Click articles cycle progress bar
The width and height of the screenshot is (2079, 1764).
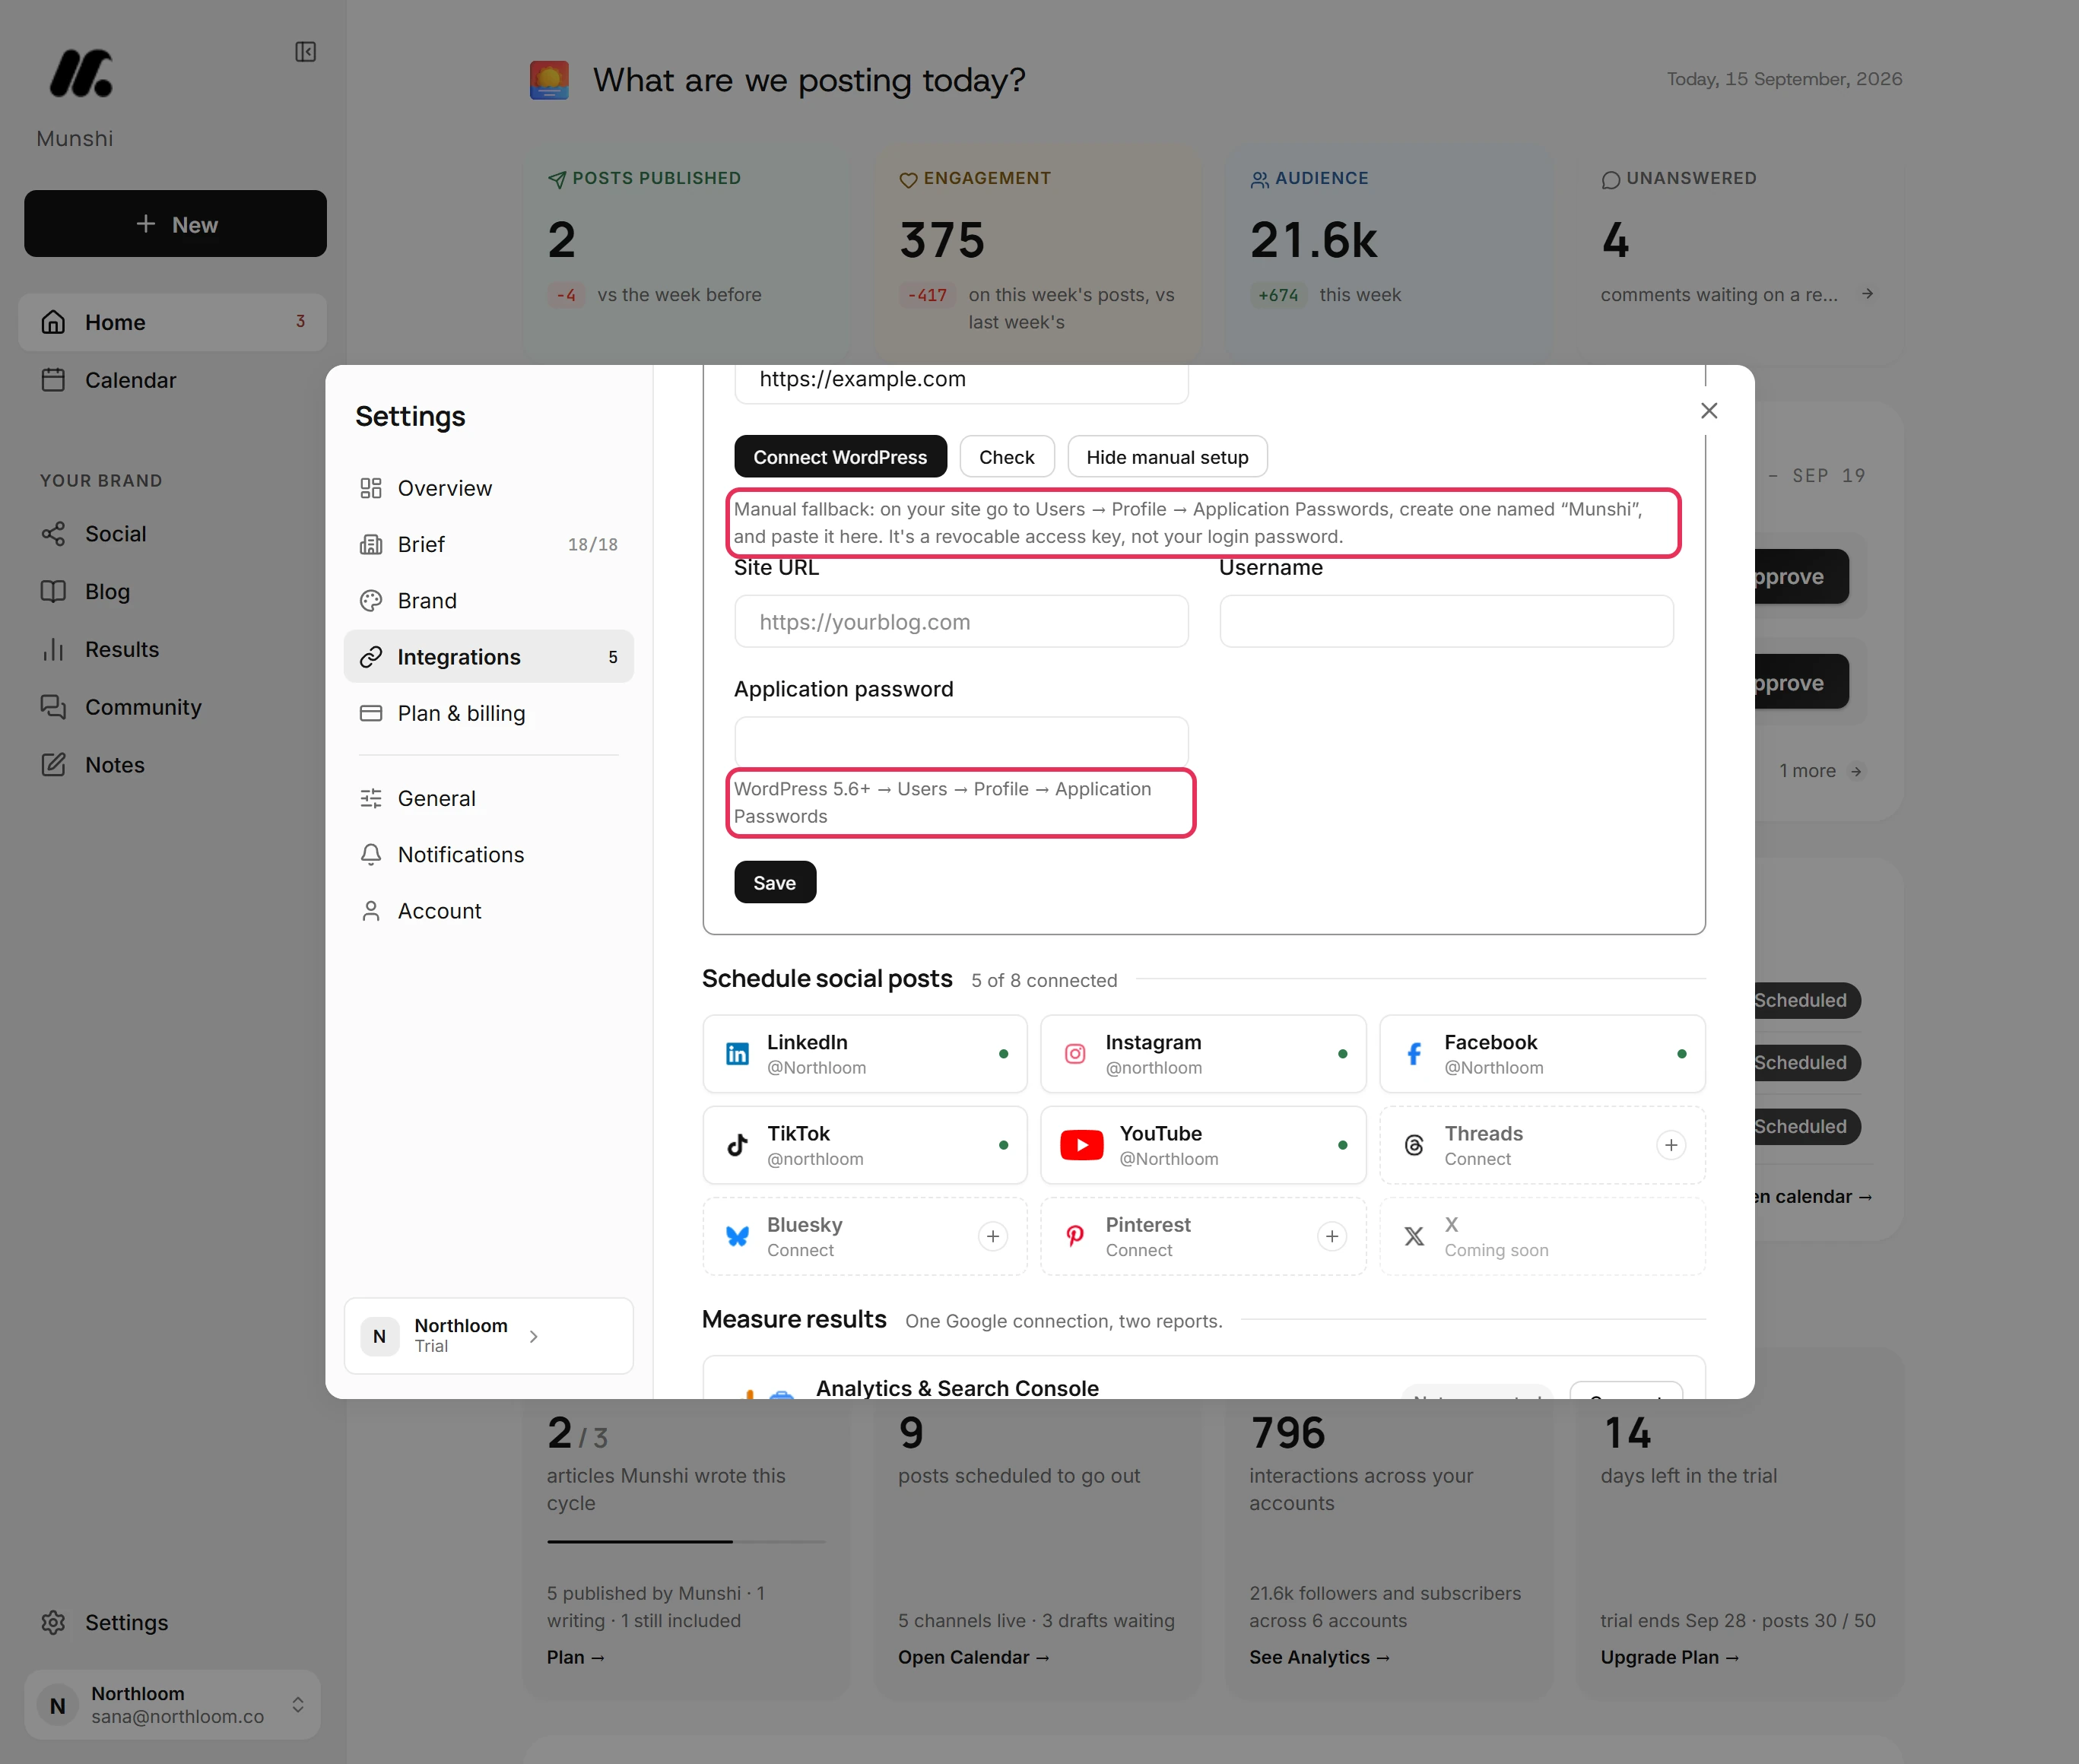coord(686,1542)
